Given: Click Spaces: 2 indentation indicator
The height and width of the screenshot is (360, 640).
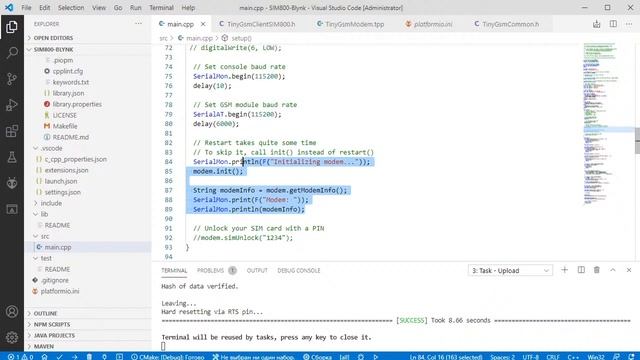Looking at the screenshot, I should point(502,357).
